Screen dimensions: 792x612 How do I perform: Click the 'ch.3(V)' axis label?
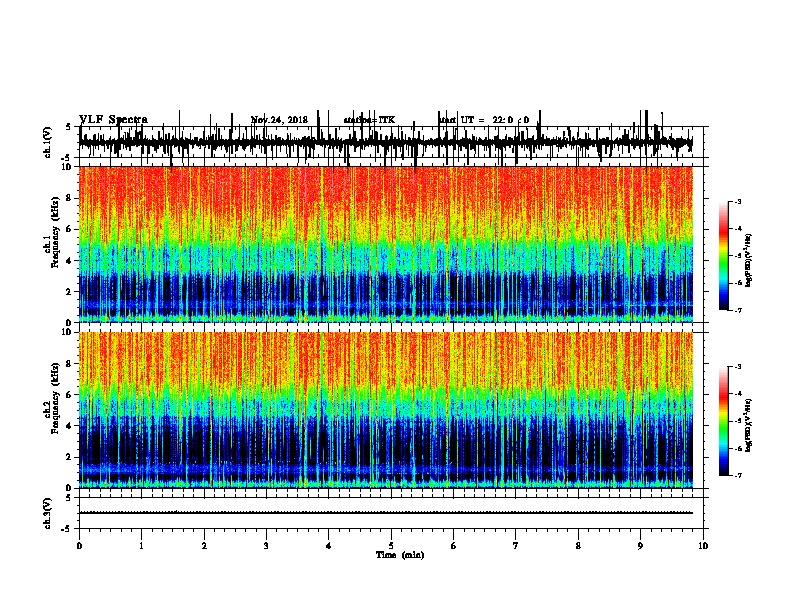48,513
